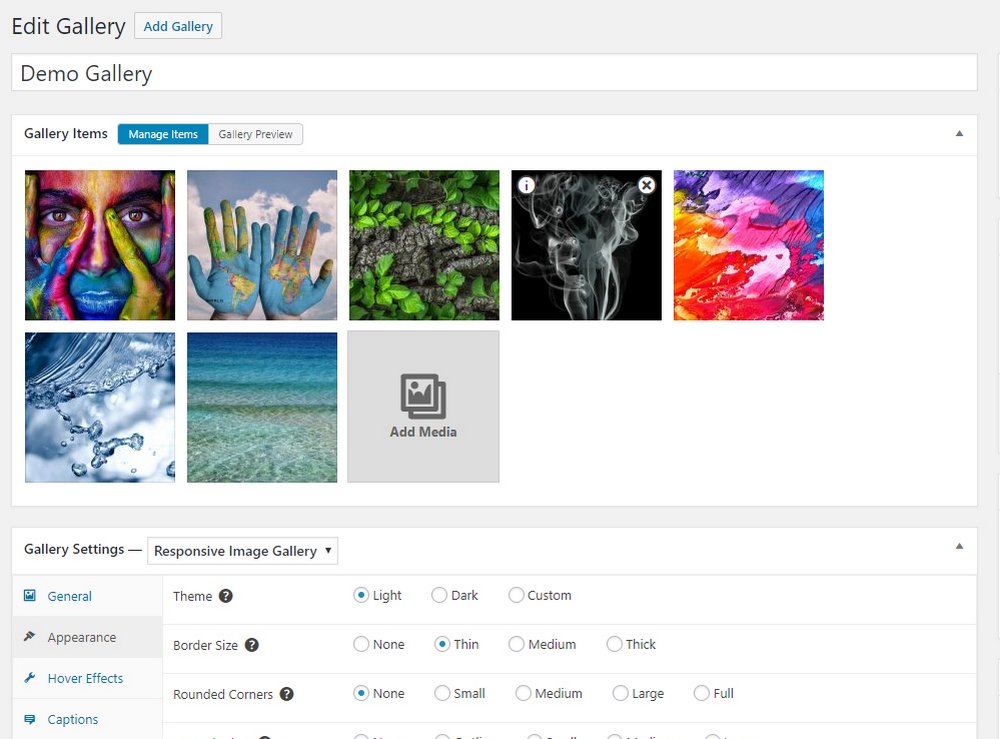Viewport: 1000px width, 739px height.
Task: Select the colorful abstract paint thumbnail
Action: pyautogui.click(x=749, y=245)
